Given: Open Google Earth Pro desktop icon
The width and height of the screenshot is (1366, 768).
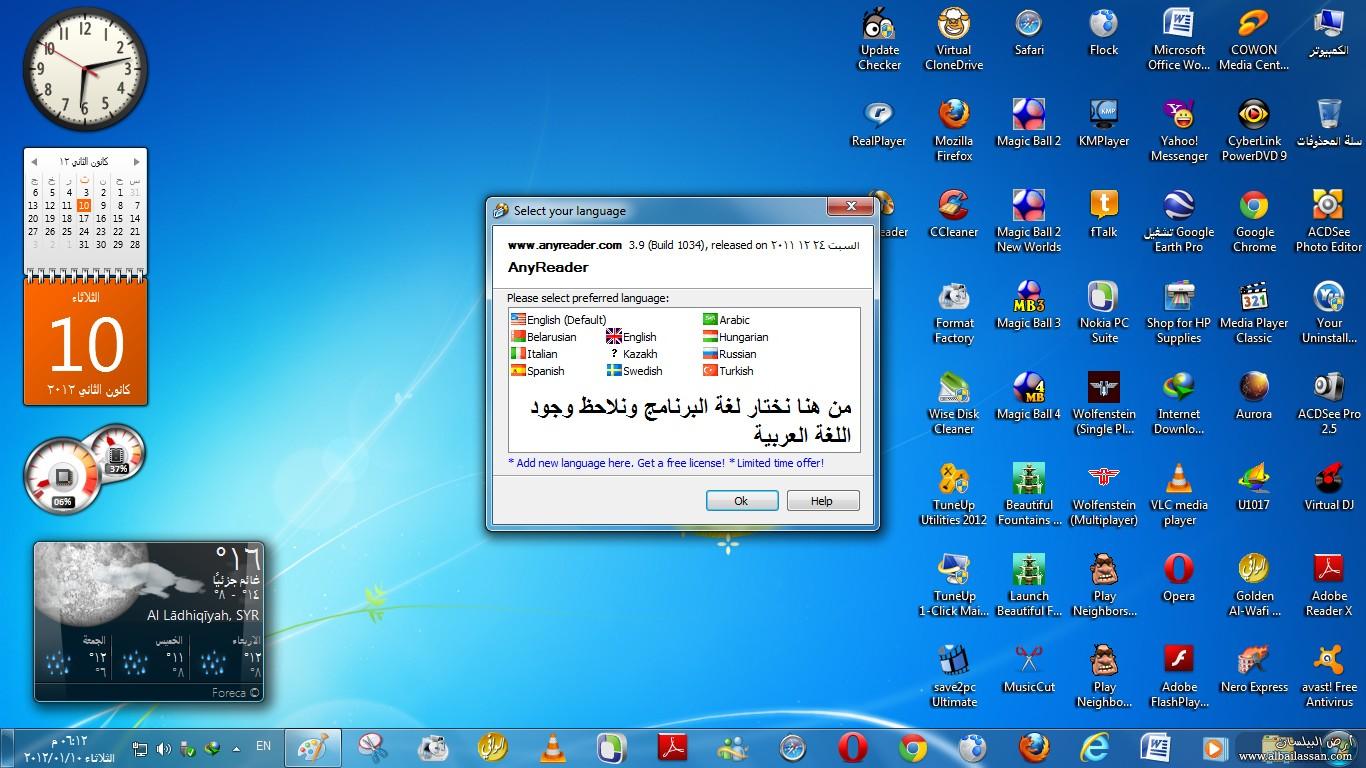Looking at the screenshot, I should (1179, 222).
